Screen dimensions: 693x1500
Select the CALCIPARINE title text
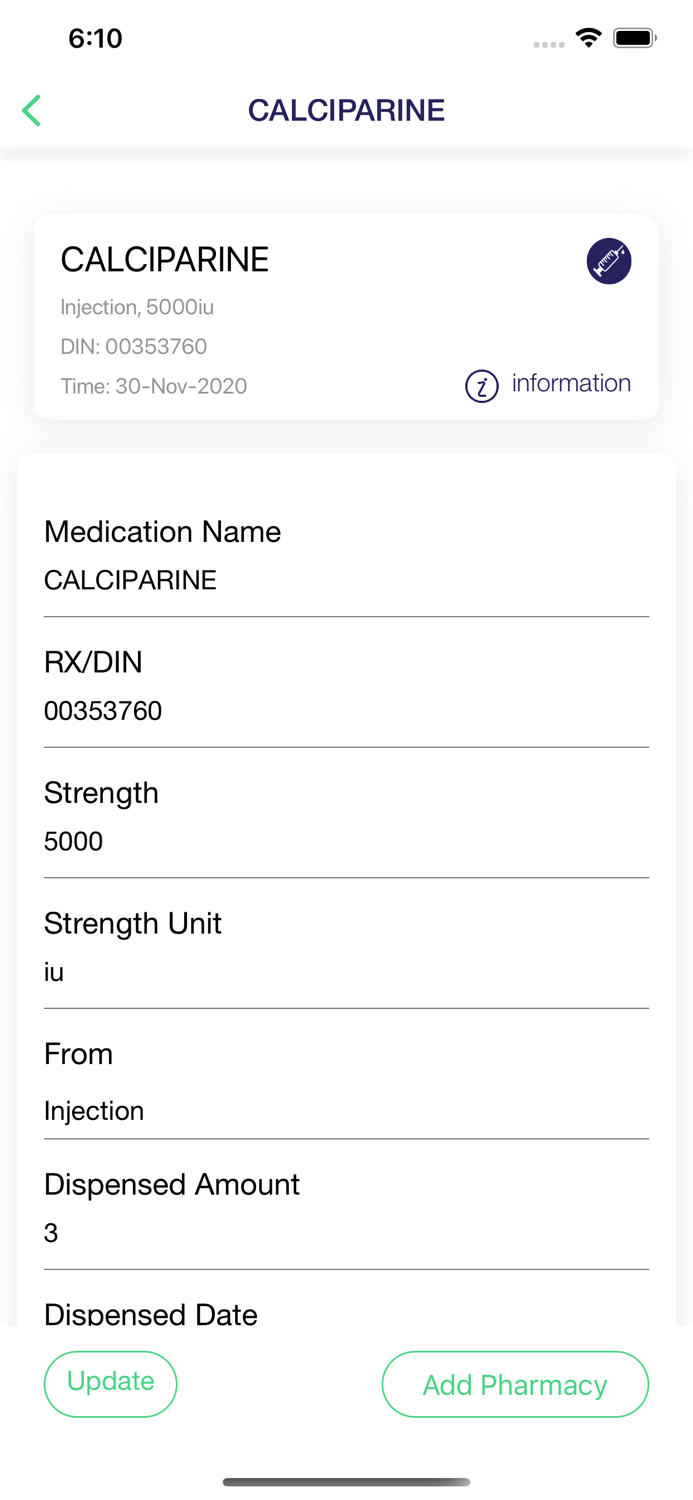click(346, 110)
